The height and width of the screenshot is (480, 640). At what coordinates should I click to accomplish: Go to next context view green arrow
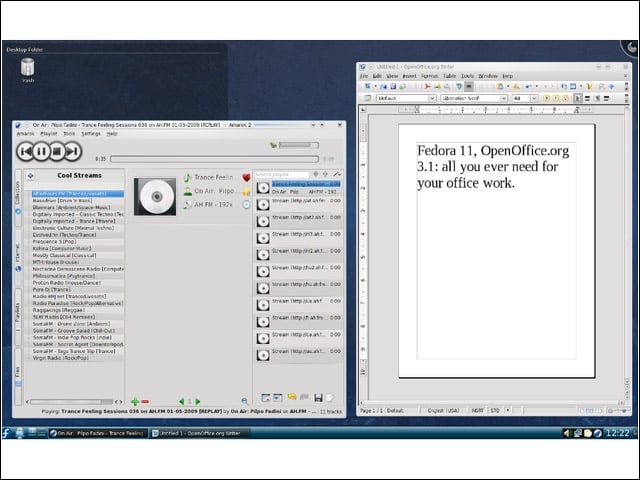[198, 402]
